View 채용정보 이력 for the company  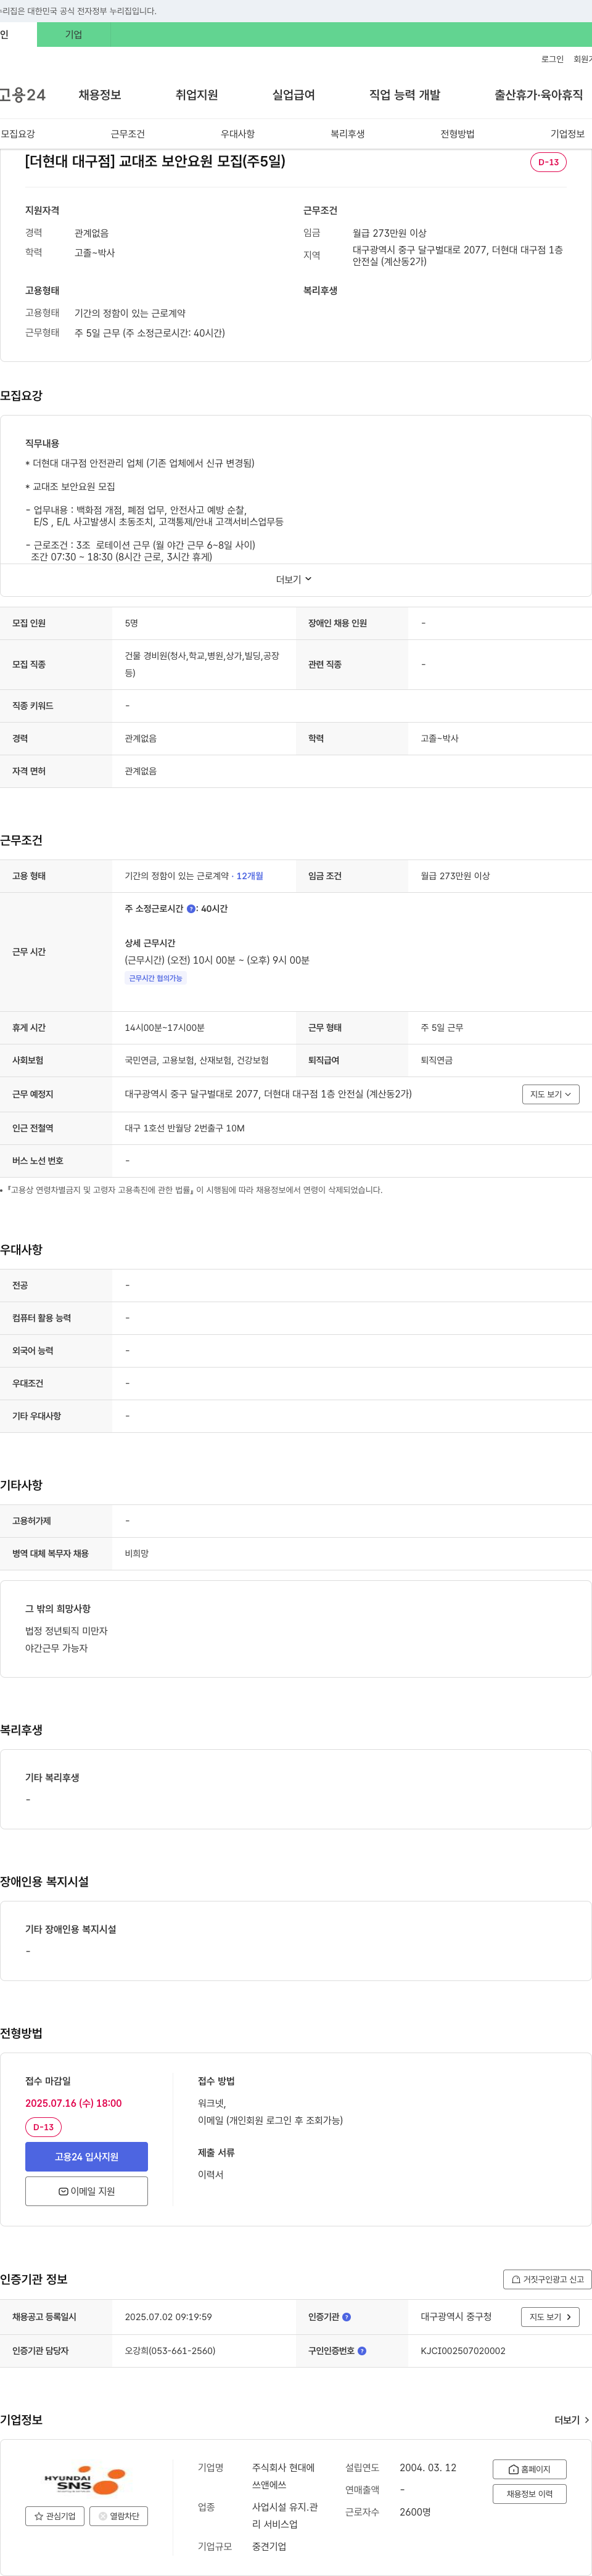[x=530, y=2494]
